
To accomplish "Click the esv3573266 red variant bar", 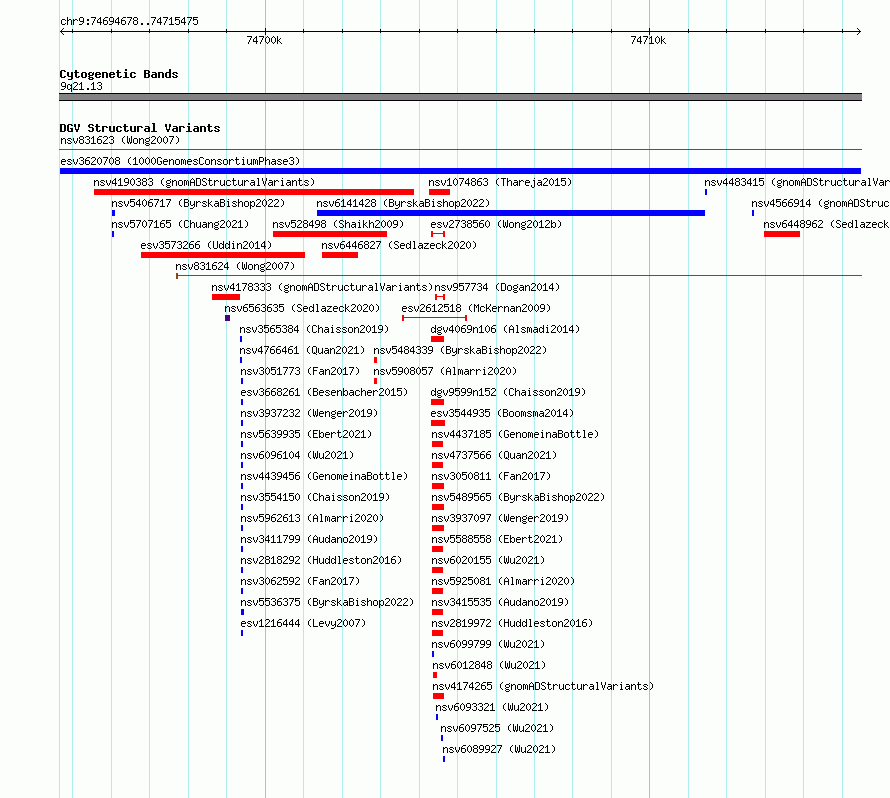I will [223, 255].
